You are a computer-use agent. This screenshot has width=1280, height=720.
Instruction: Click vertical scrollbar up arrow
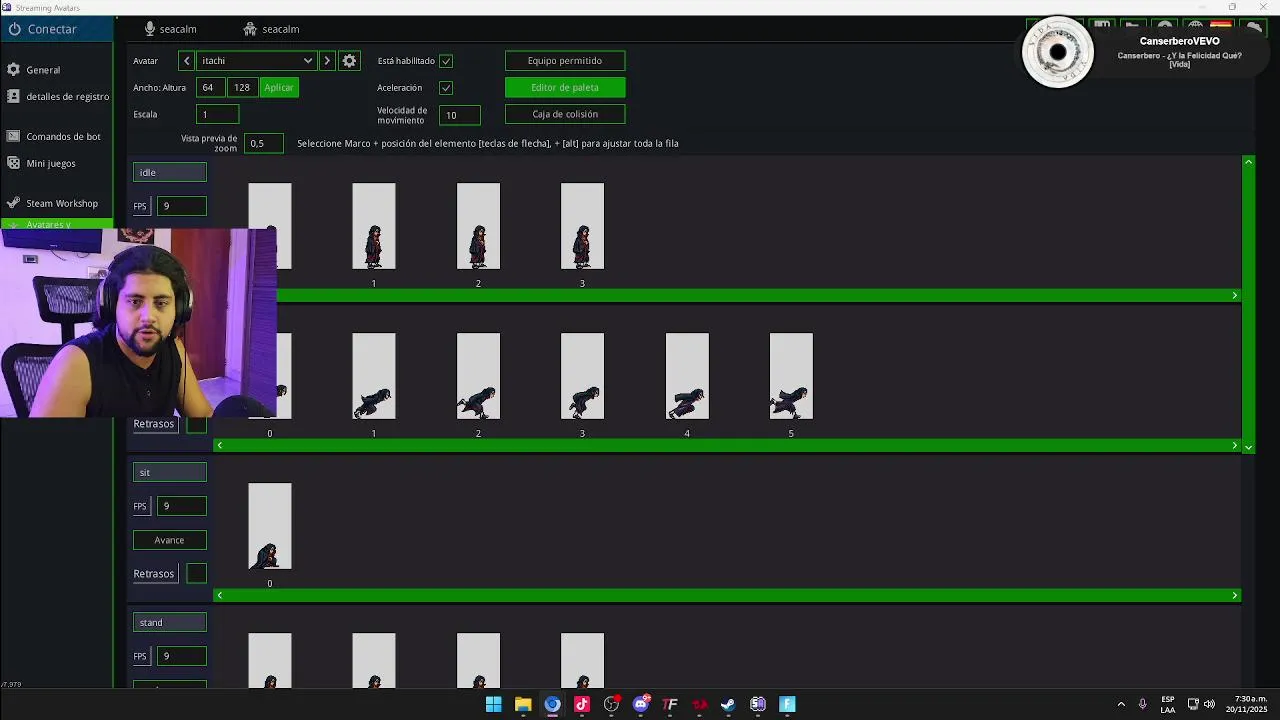1248,162
